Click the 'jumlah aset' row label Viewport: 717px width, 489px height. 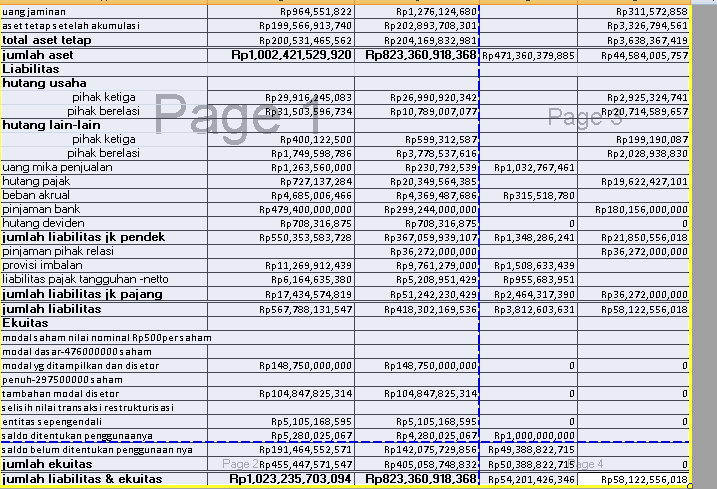(x=104, y=55)
